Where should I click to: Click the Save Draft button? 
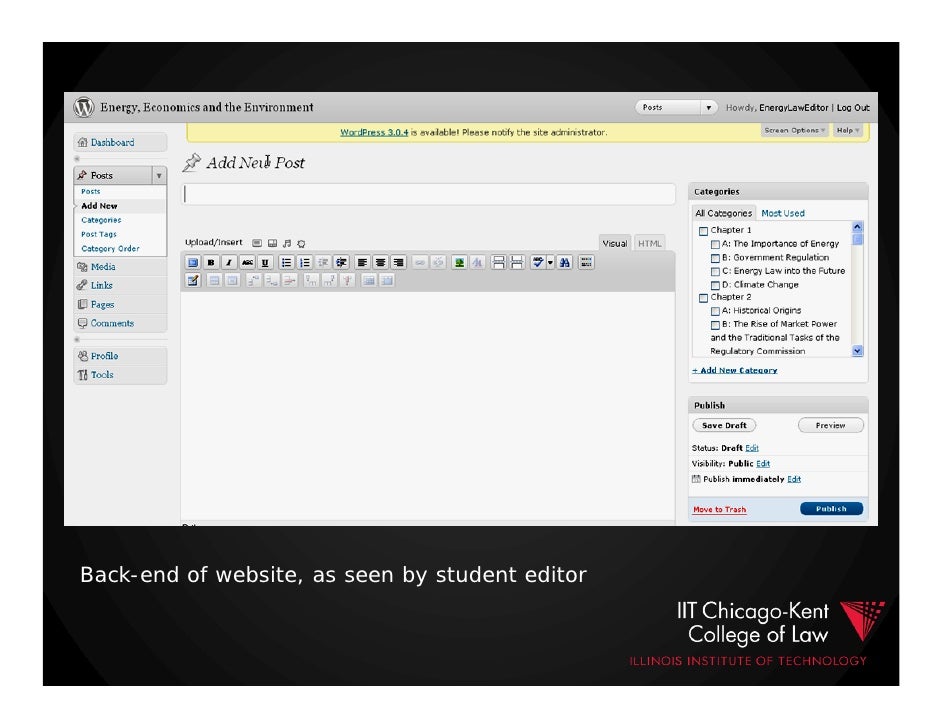(x=725, y=425)
